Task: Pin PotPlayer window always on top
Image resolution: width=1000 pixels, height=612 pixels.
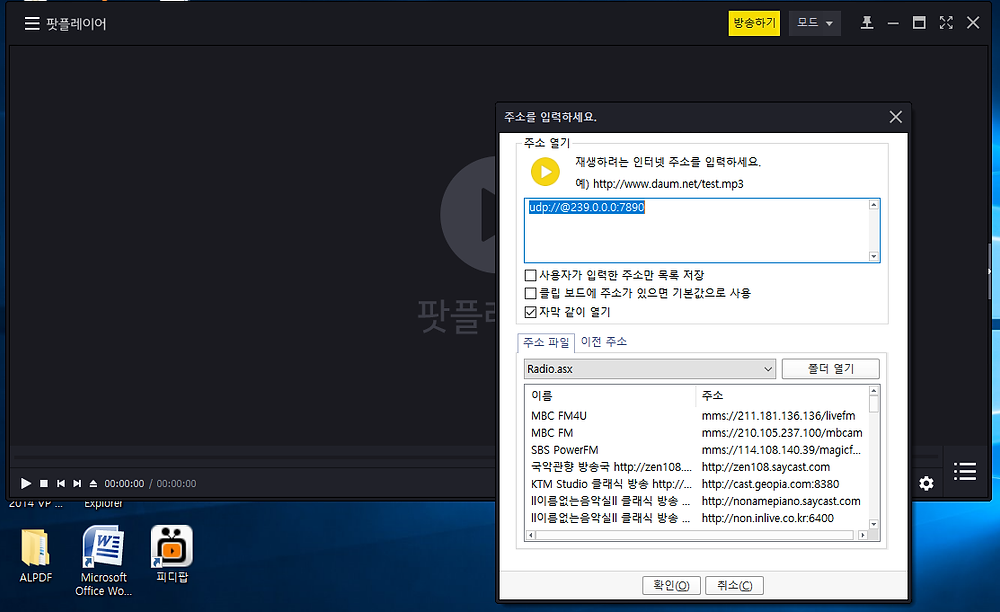Action: point(867,23)
